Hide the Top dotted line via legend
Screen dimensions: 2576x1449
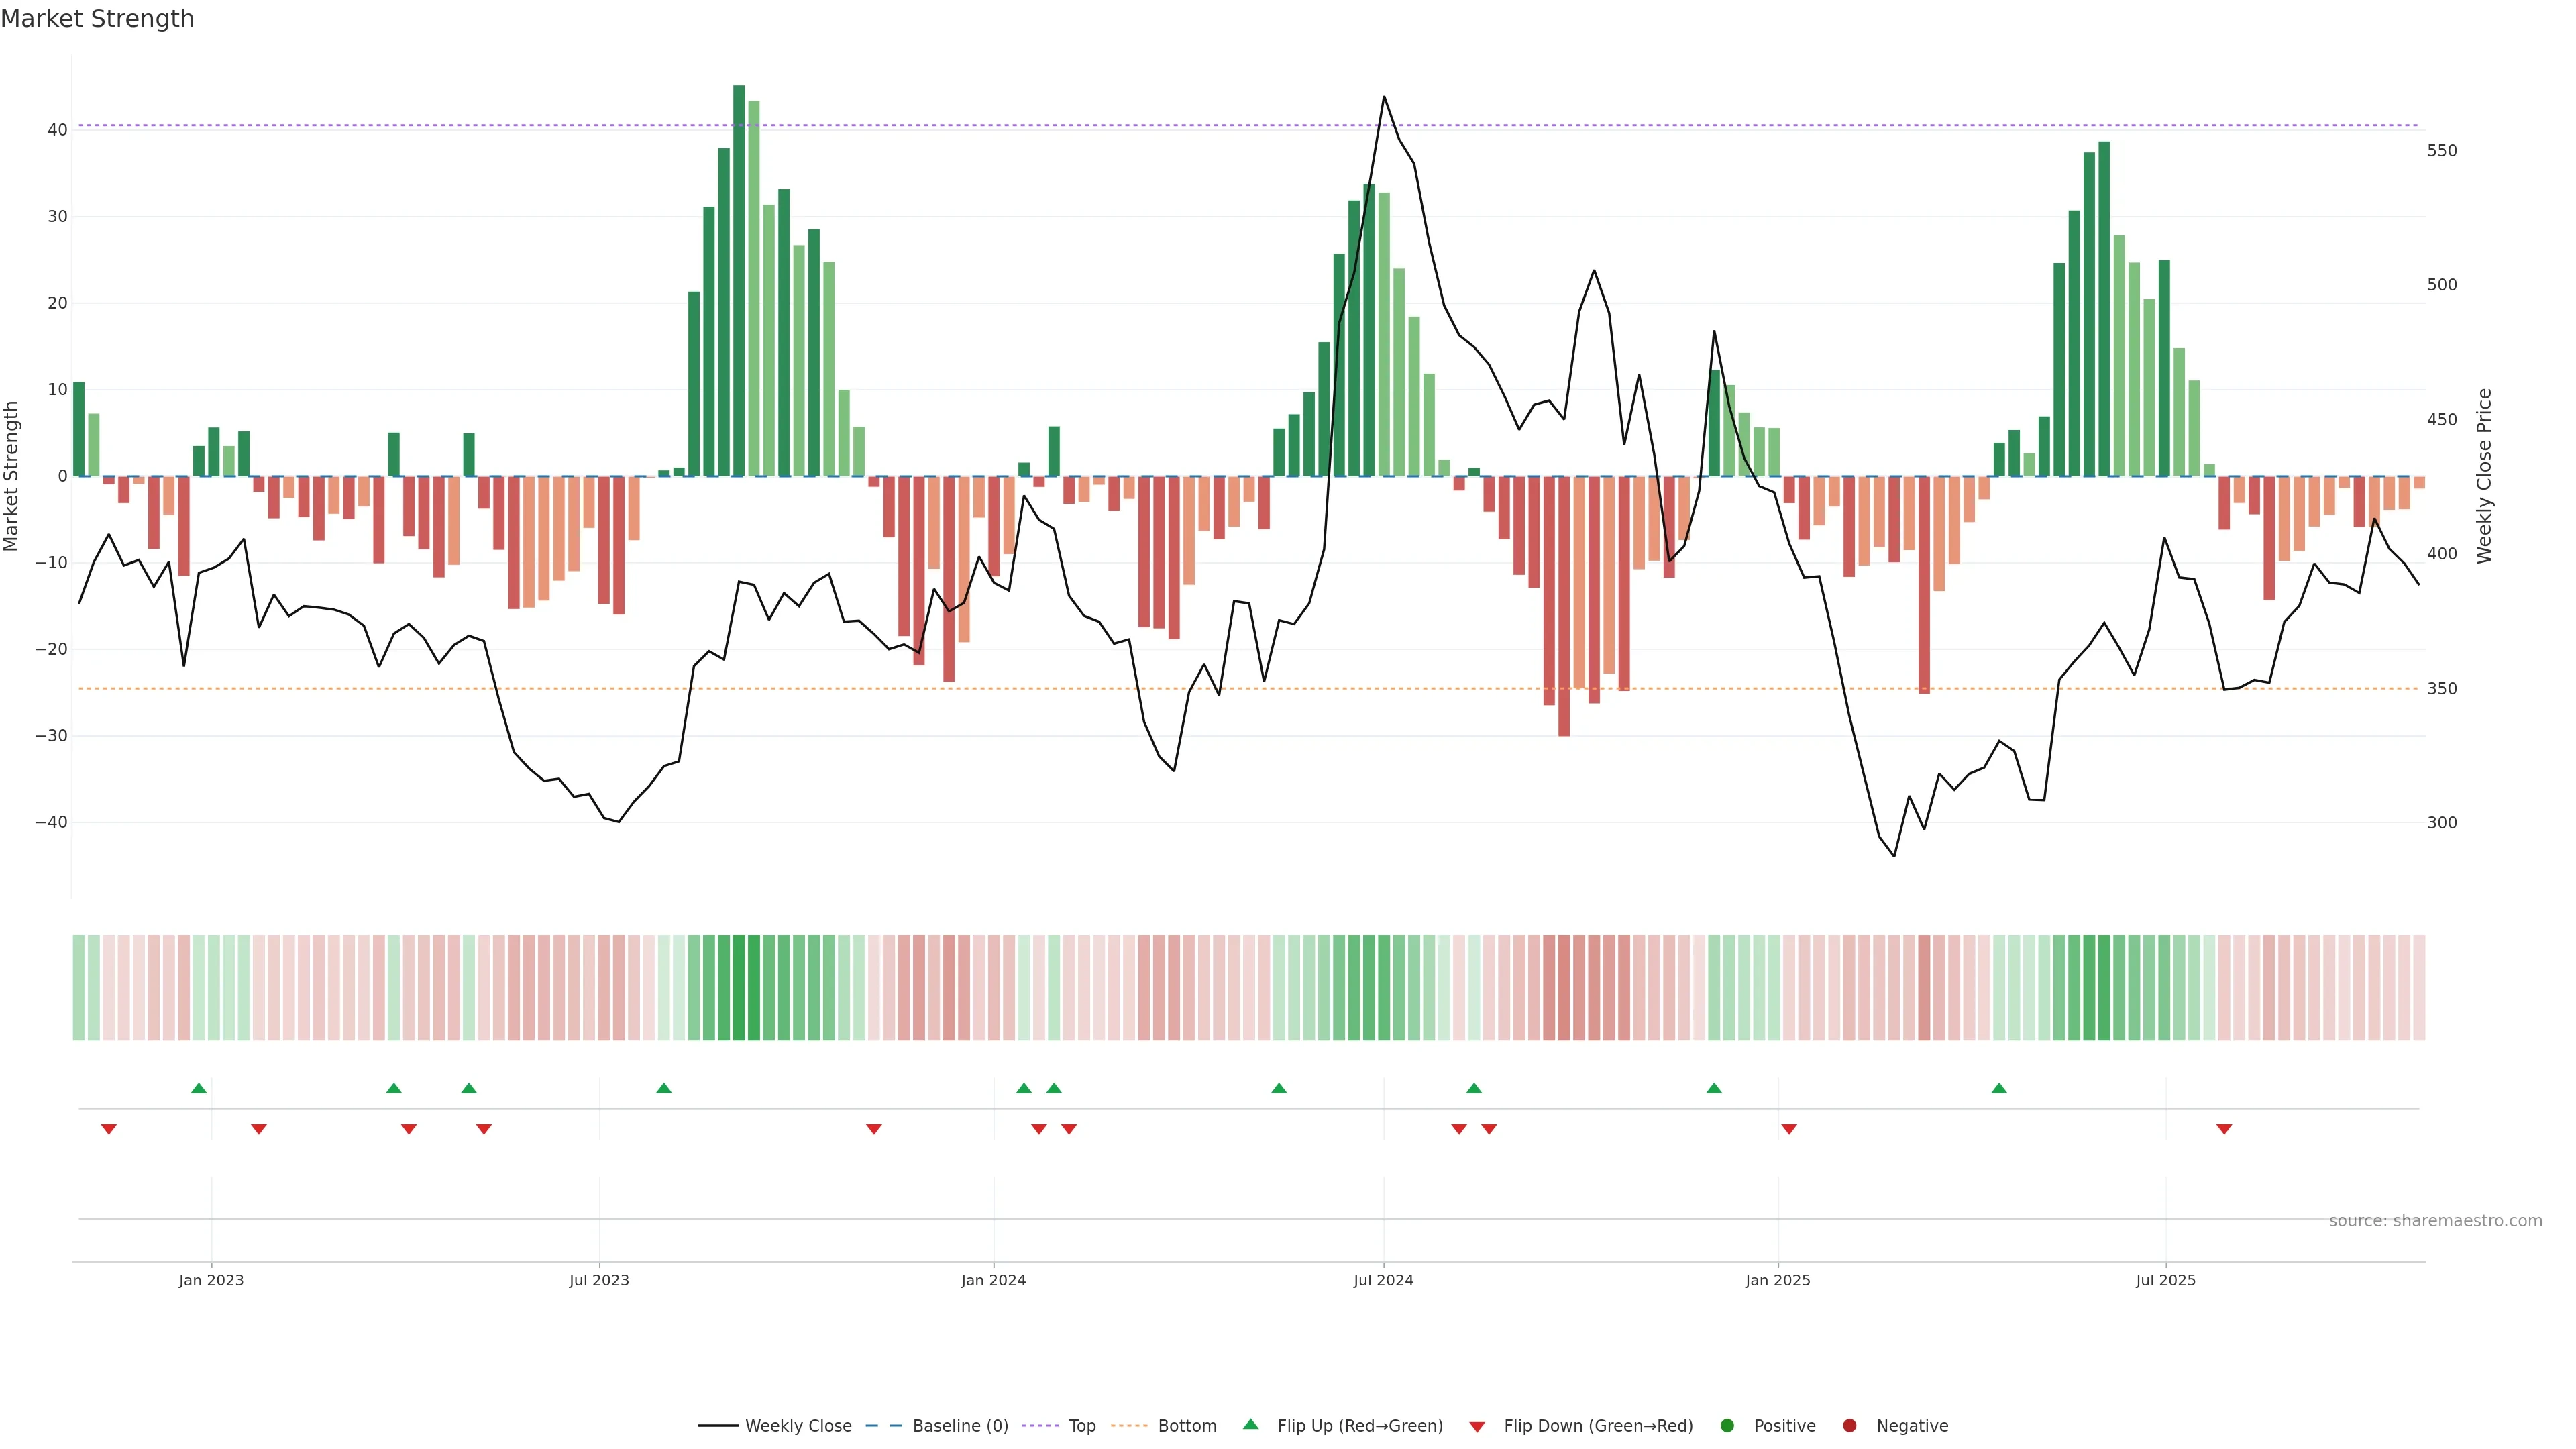point(1081,1425)
